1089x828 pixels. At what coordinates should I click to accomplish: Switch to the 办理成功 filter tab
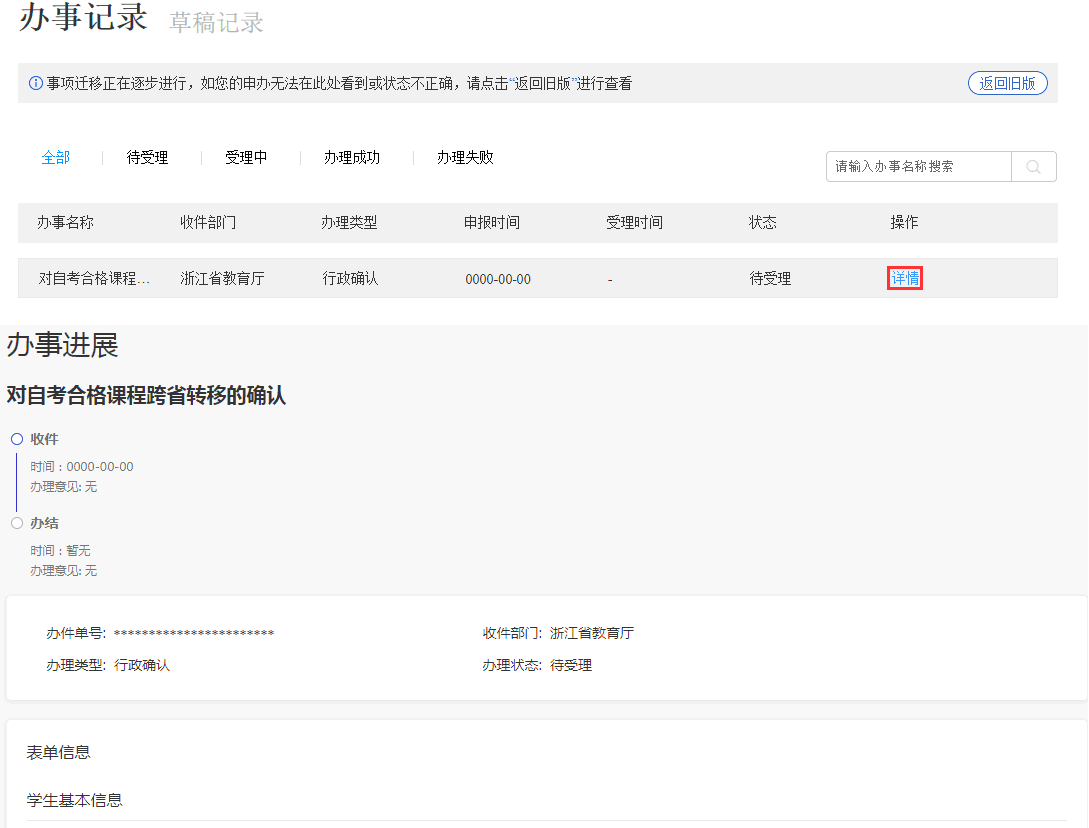pos(351,157)
